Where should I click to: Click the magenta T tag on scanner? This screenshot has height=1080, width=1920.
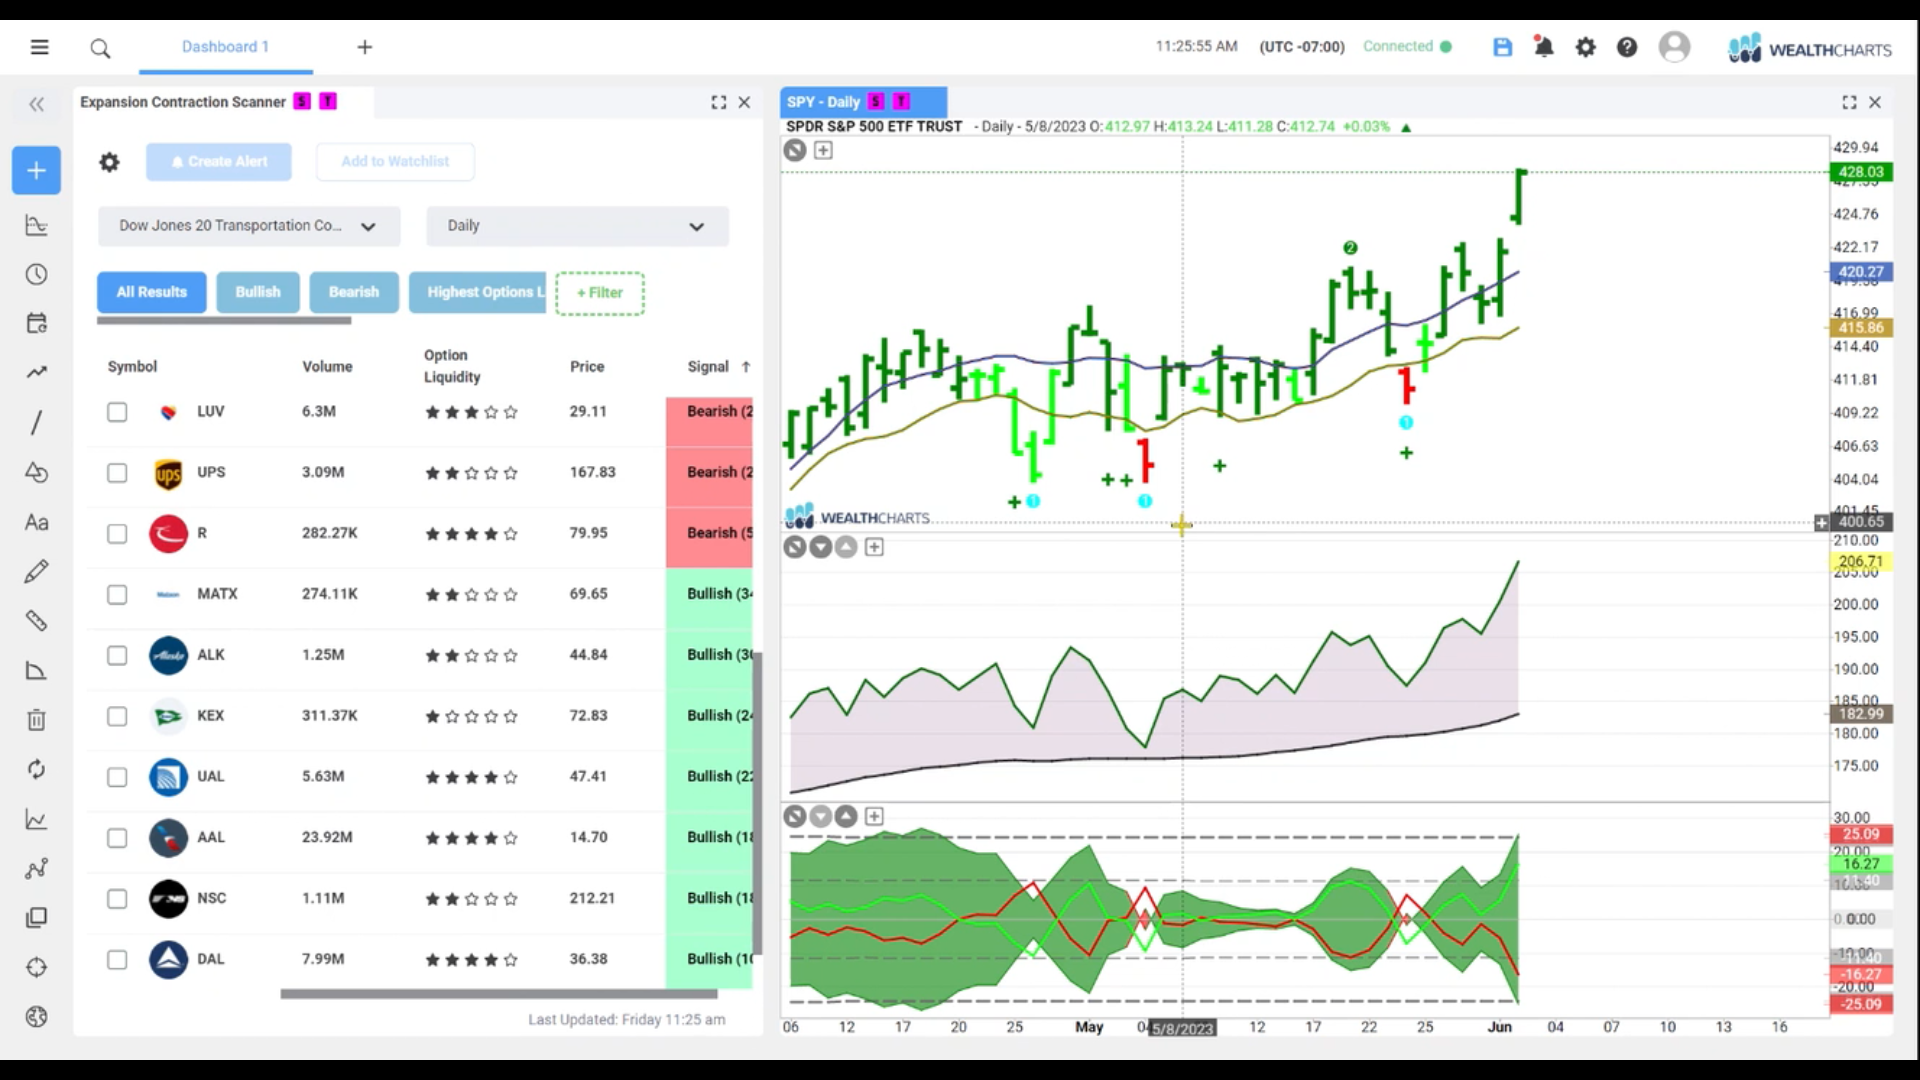[327, 102]
